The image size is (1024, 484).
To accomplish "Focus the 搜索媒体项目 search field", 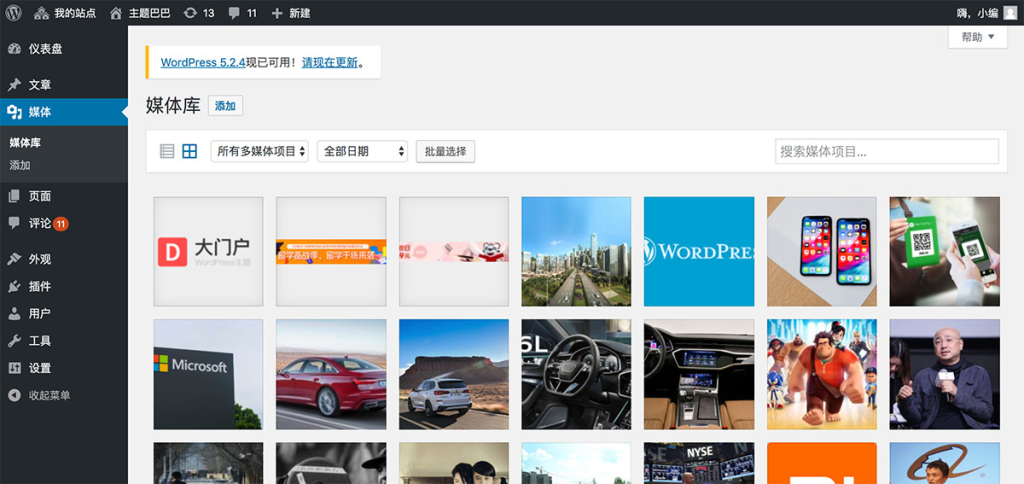I will click(x=887, y=152).
